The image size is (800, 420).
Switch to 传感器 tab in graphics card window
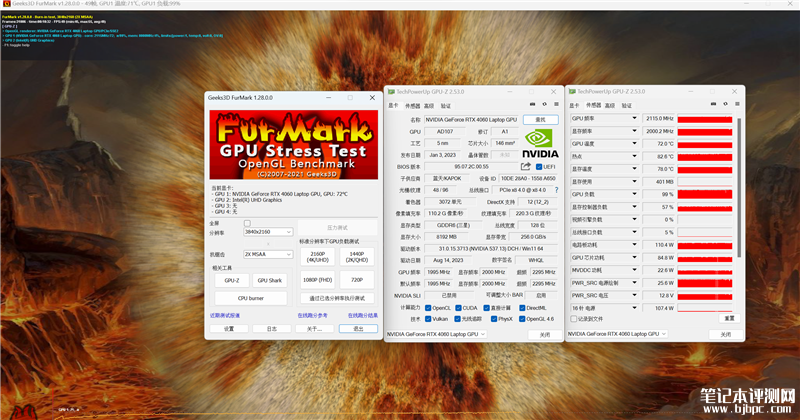point(412,106)
